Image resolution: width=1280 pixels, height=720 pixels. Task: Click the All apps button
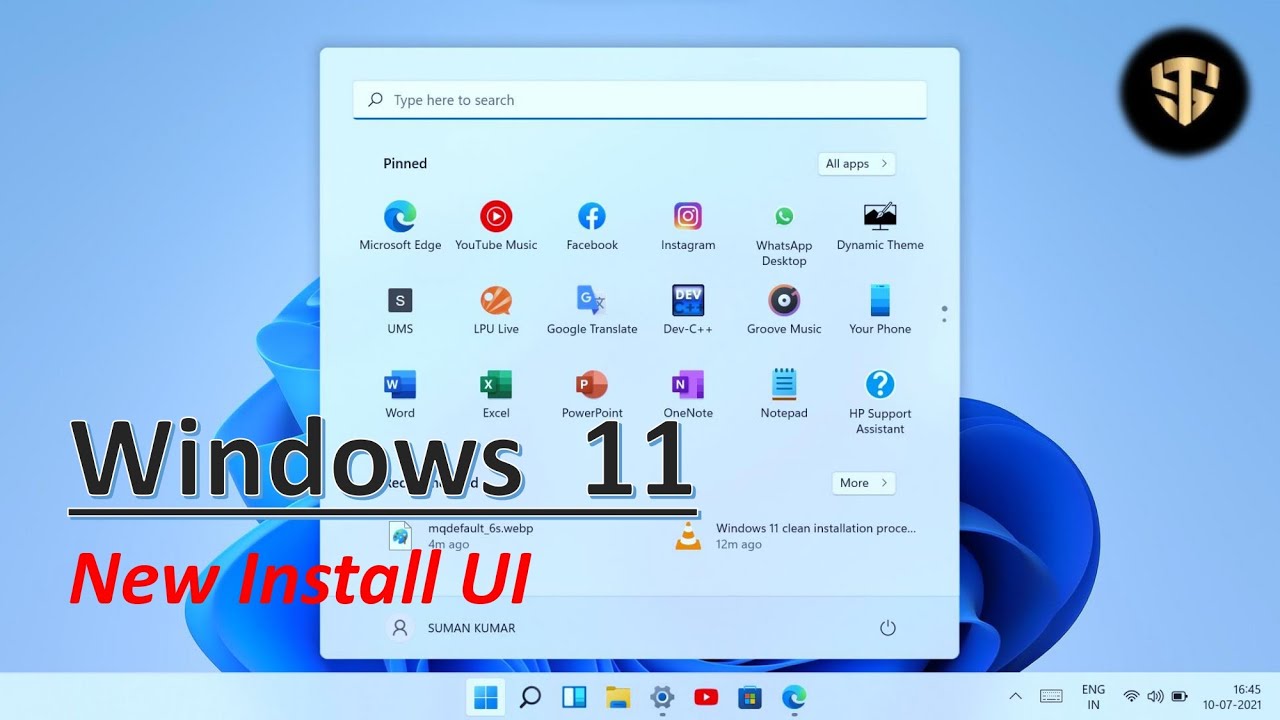[x=857, y=164]
